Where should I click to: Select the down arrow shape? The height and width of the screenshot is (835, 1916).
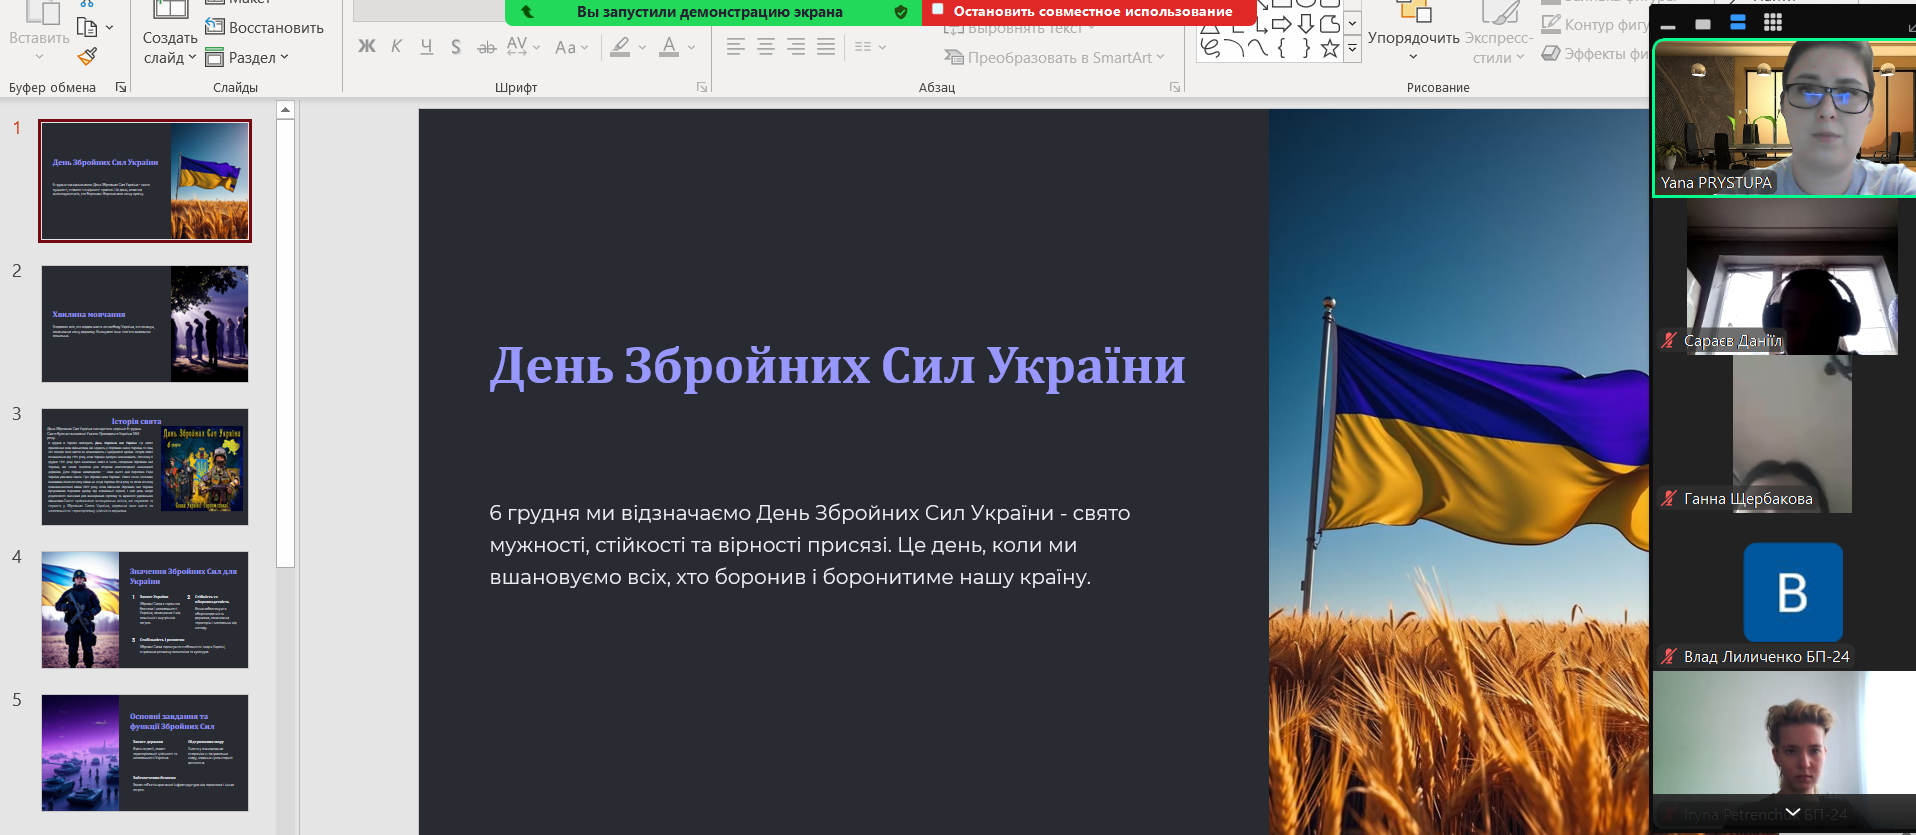pos(1305,23)
